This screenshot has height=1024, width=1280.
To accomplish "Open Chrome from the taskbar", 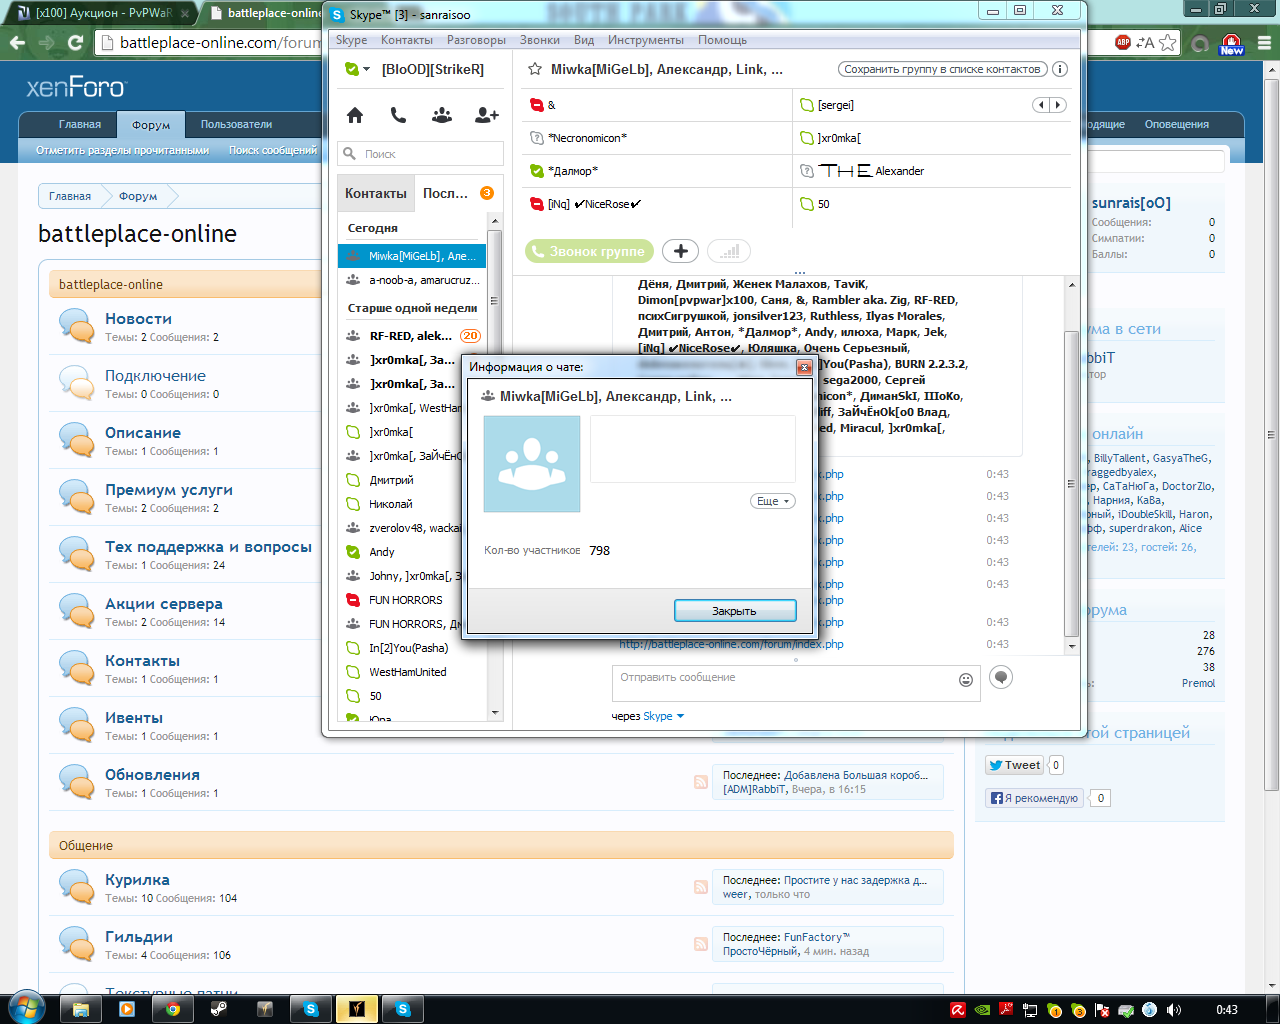I will [172, 1009].
